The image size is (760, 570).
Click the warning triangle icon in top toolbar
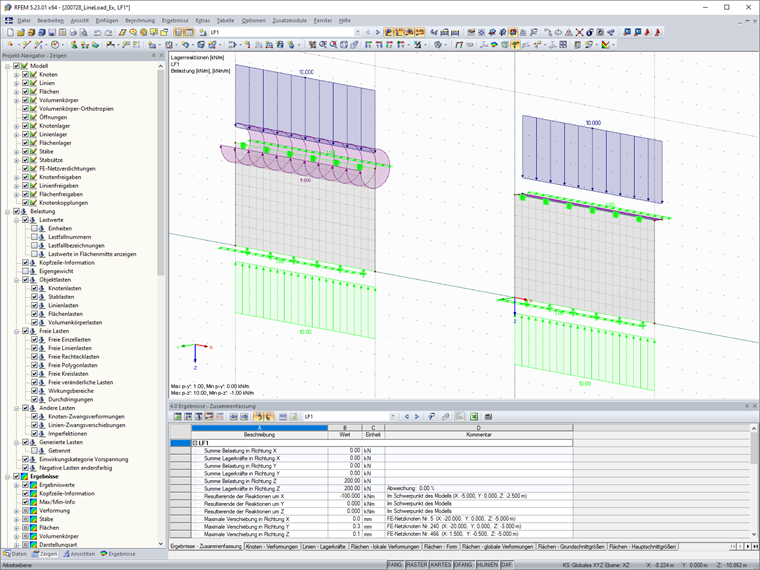coord(569,32)
